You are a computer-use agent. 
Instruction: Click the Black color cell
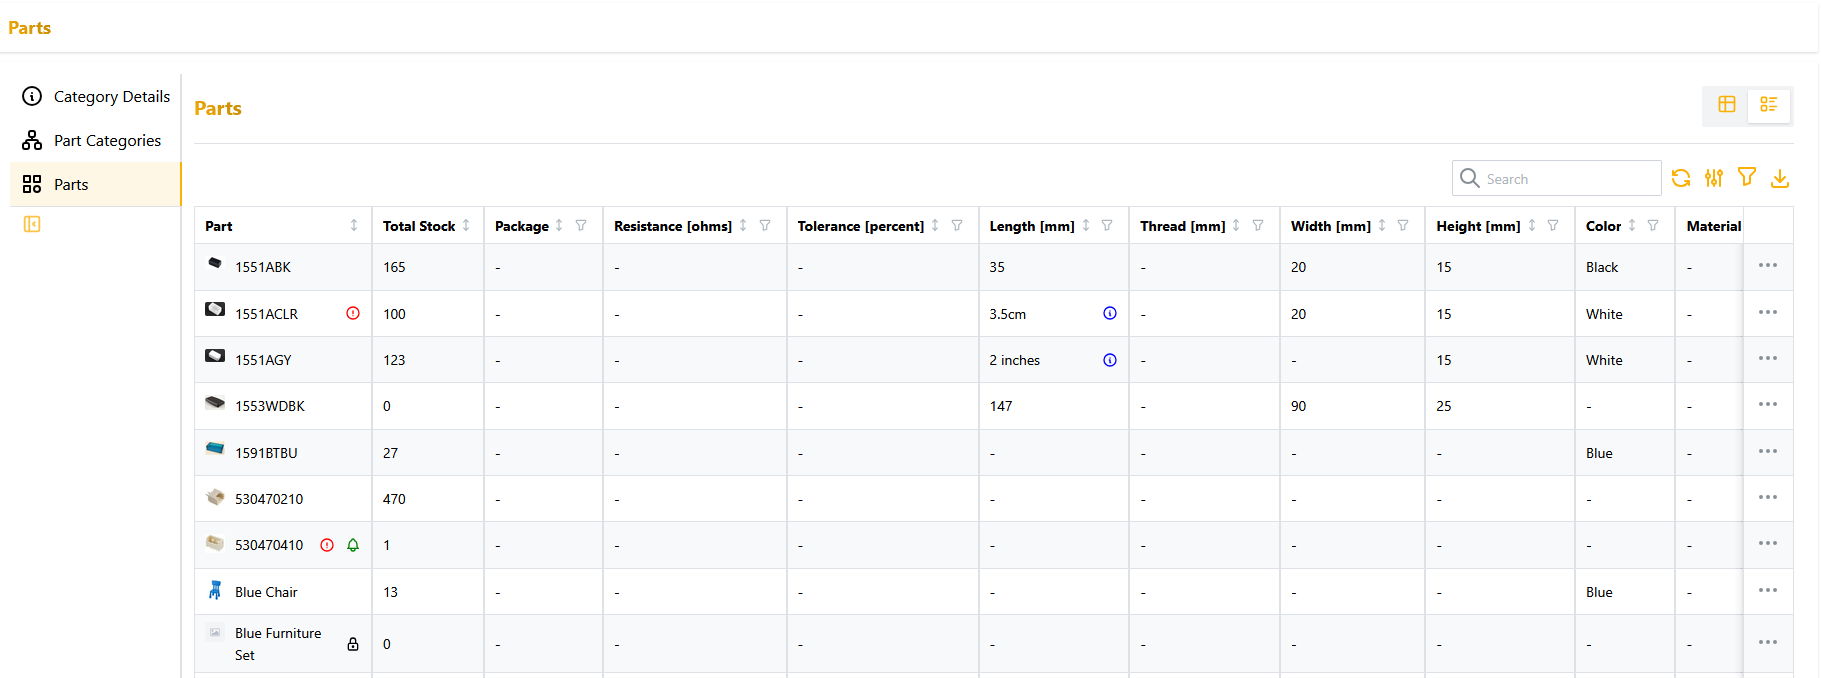1602,267
